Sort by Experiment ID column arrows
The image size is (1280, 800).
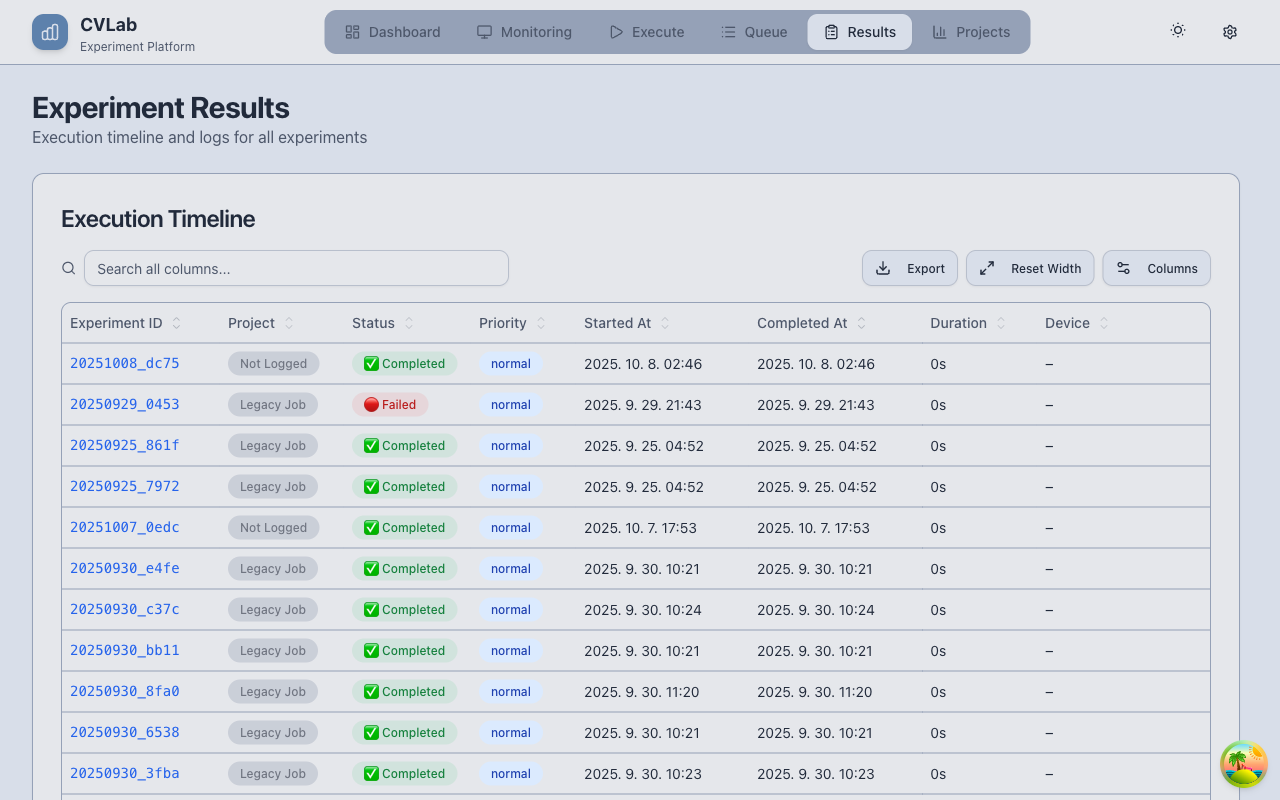[x=177, y=323]
